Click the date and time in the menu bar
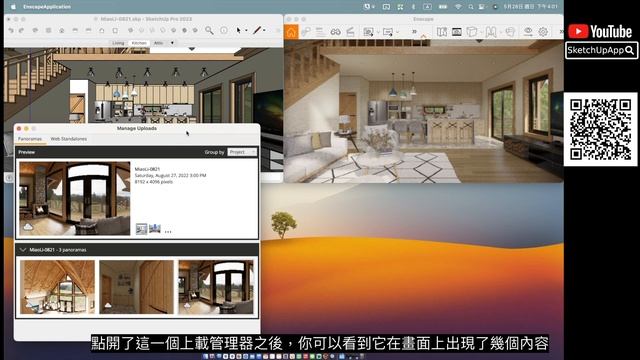 [x=531, y=7]
